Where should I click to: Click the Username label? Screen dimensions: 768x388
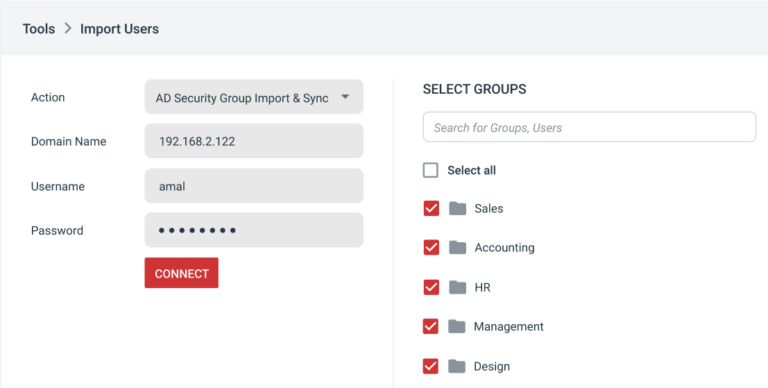(x=58, y=186)
